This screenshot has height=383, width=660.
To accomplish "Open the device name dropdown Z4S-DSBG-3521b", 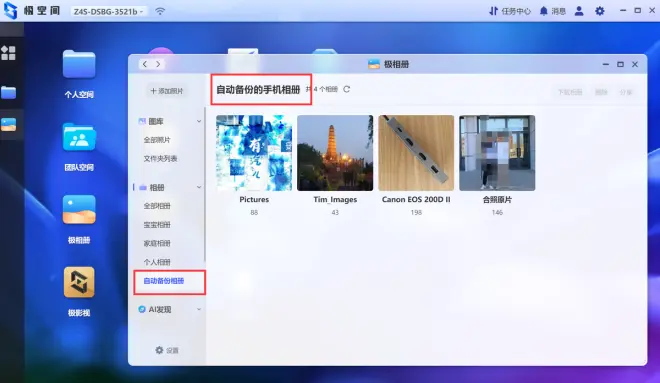I will 109,11.
